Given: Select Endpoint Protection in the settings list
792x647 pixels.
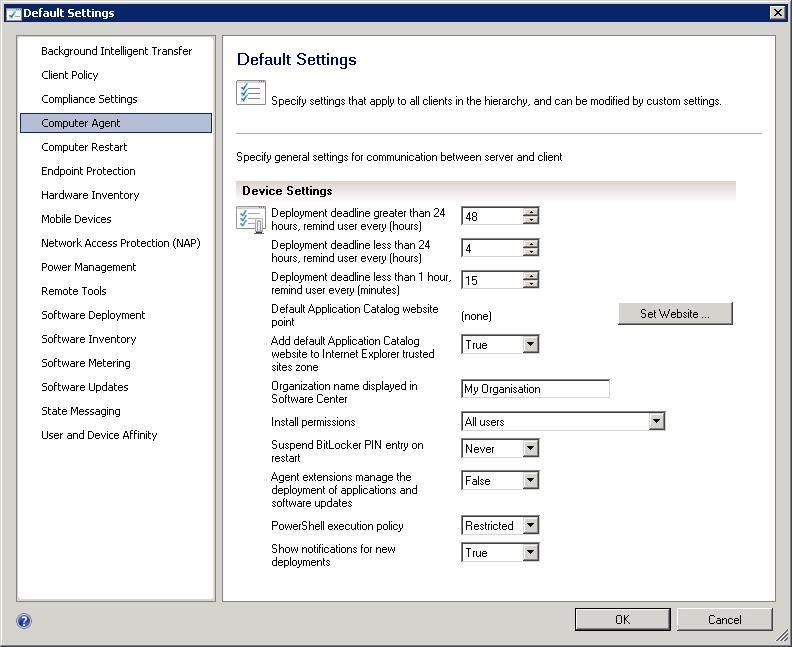Looking at the screenshot, I should [88, 171].
